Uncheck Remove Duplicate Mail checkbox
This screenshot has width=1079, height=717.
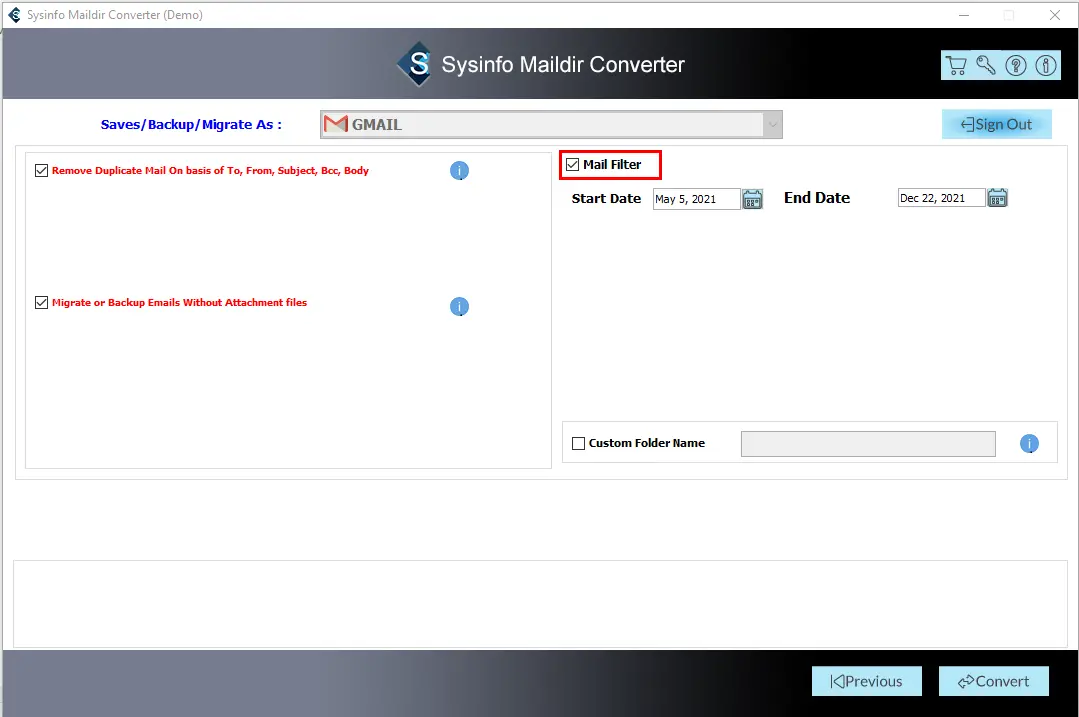pyautogui.click(x=41, y=171)
